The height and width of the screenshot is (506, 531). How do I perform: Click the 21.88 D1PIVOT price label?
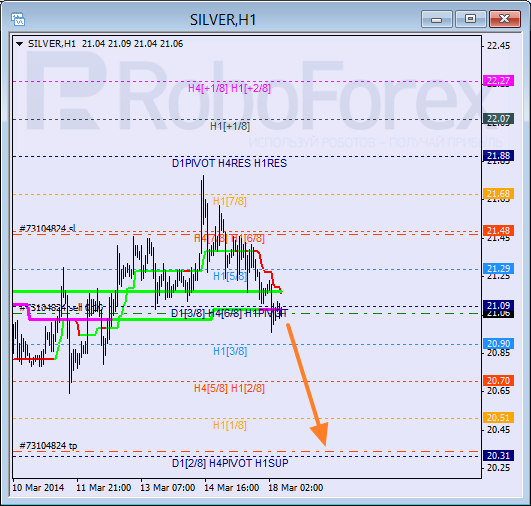498,155
